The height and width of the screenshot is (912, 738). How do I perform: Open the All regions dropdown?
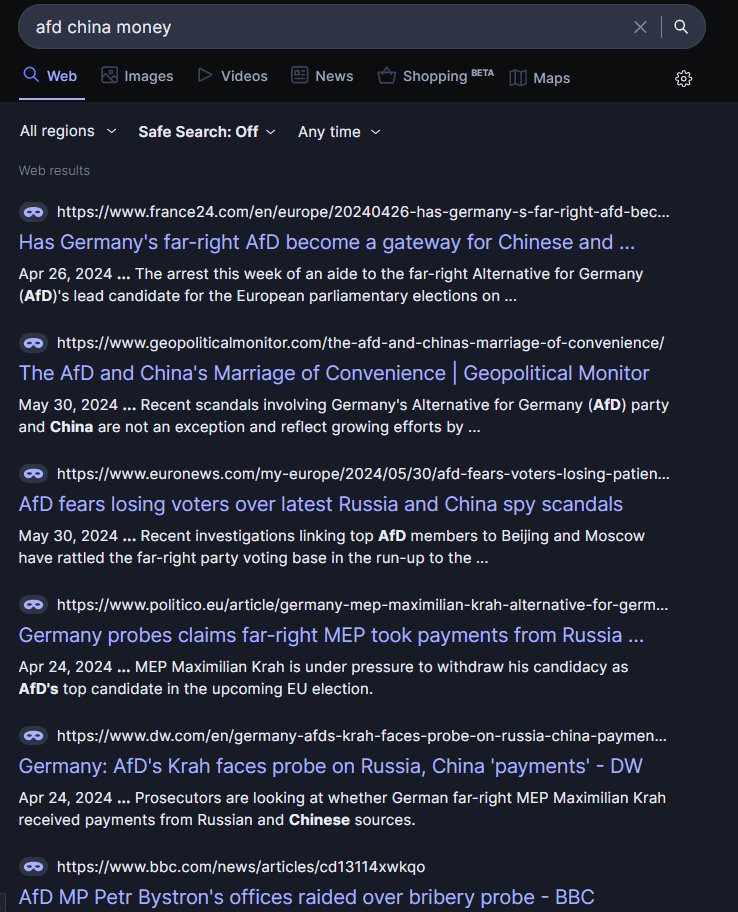pyautogui.click(x=68, y=131)
